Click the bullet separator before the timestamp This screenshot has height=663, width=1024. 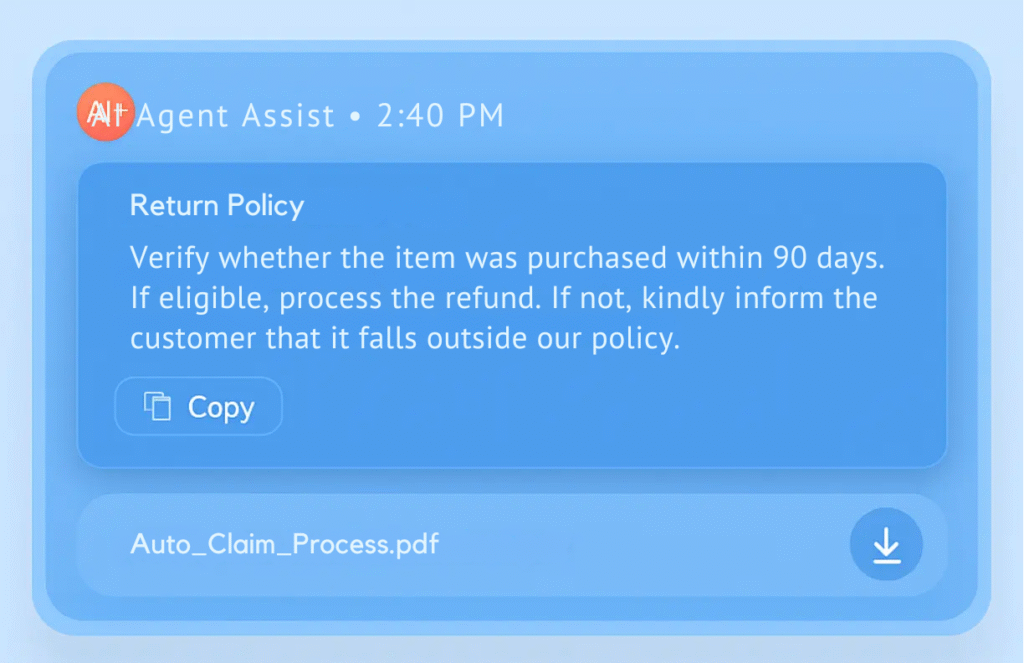coord(355,117)
